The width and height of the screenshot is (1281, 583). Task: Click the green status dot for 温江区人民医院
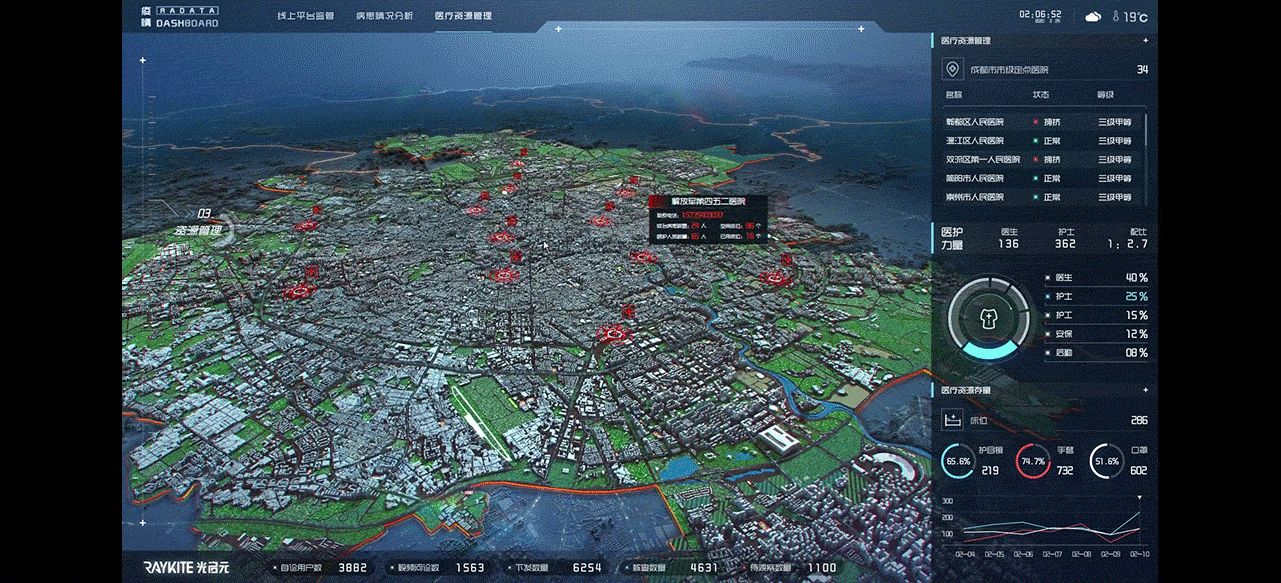(1034, 141)
